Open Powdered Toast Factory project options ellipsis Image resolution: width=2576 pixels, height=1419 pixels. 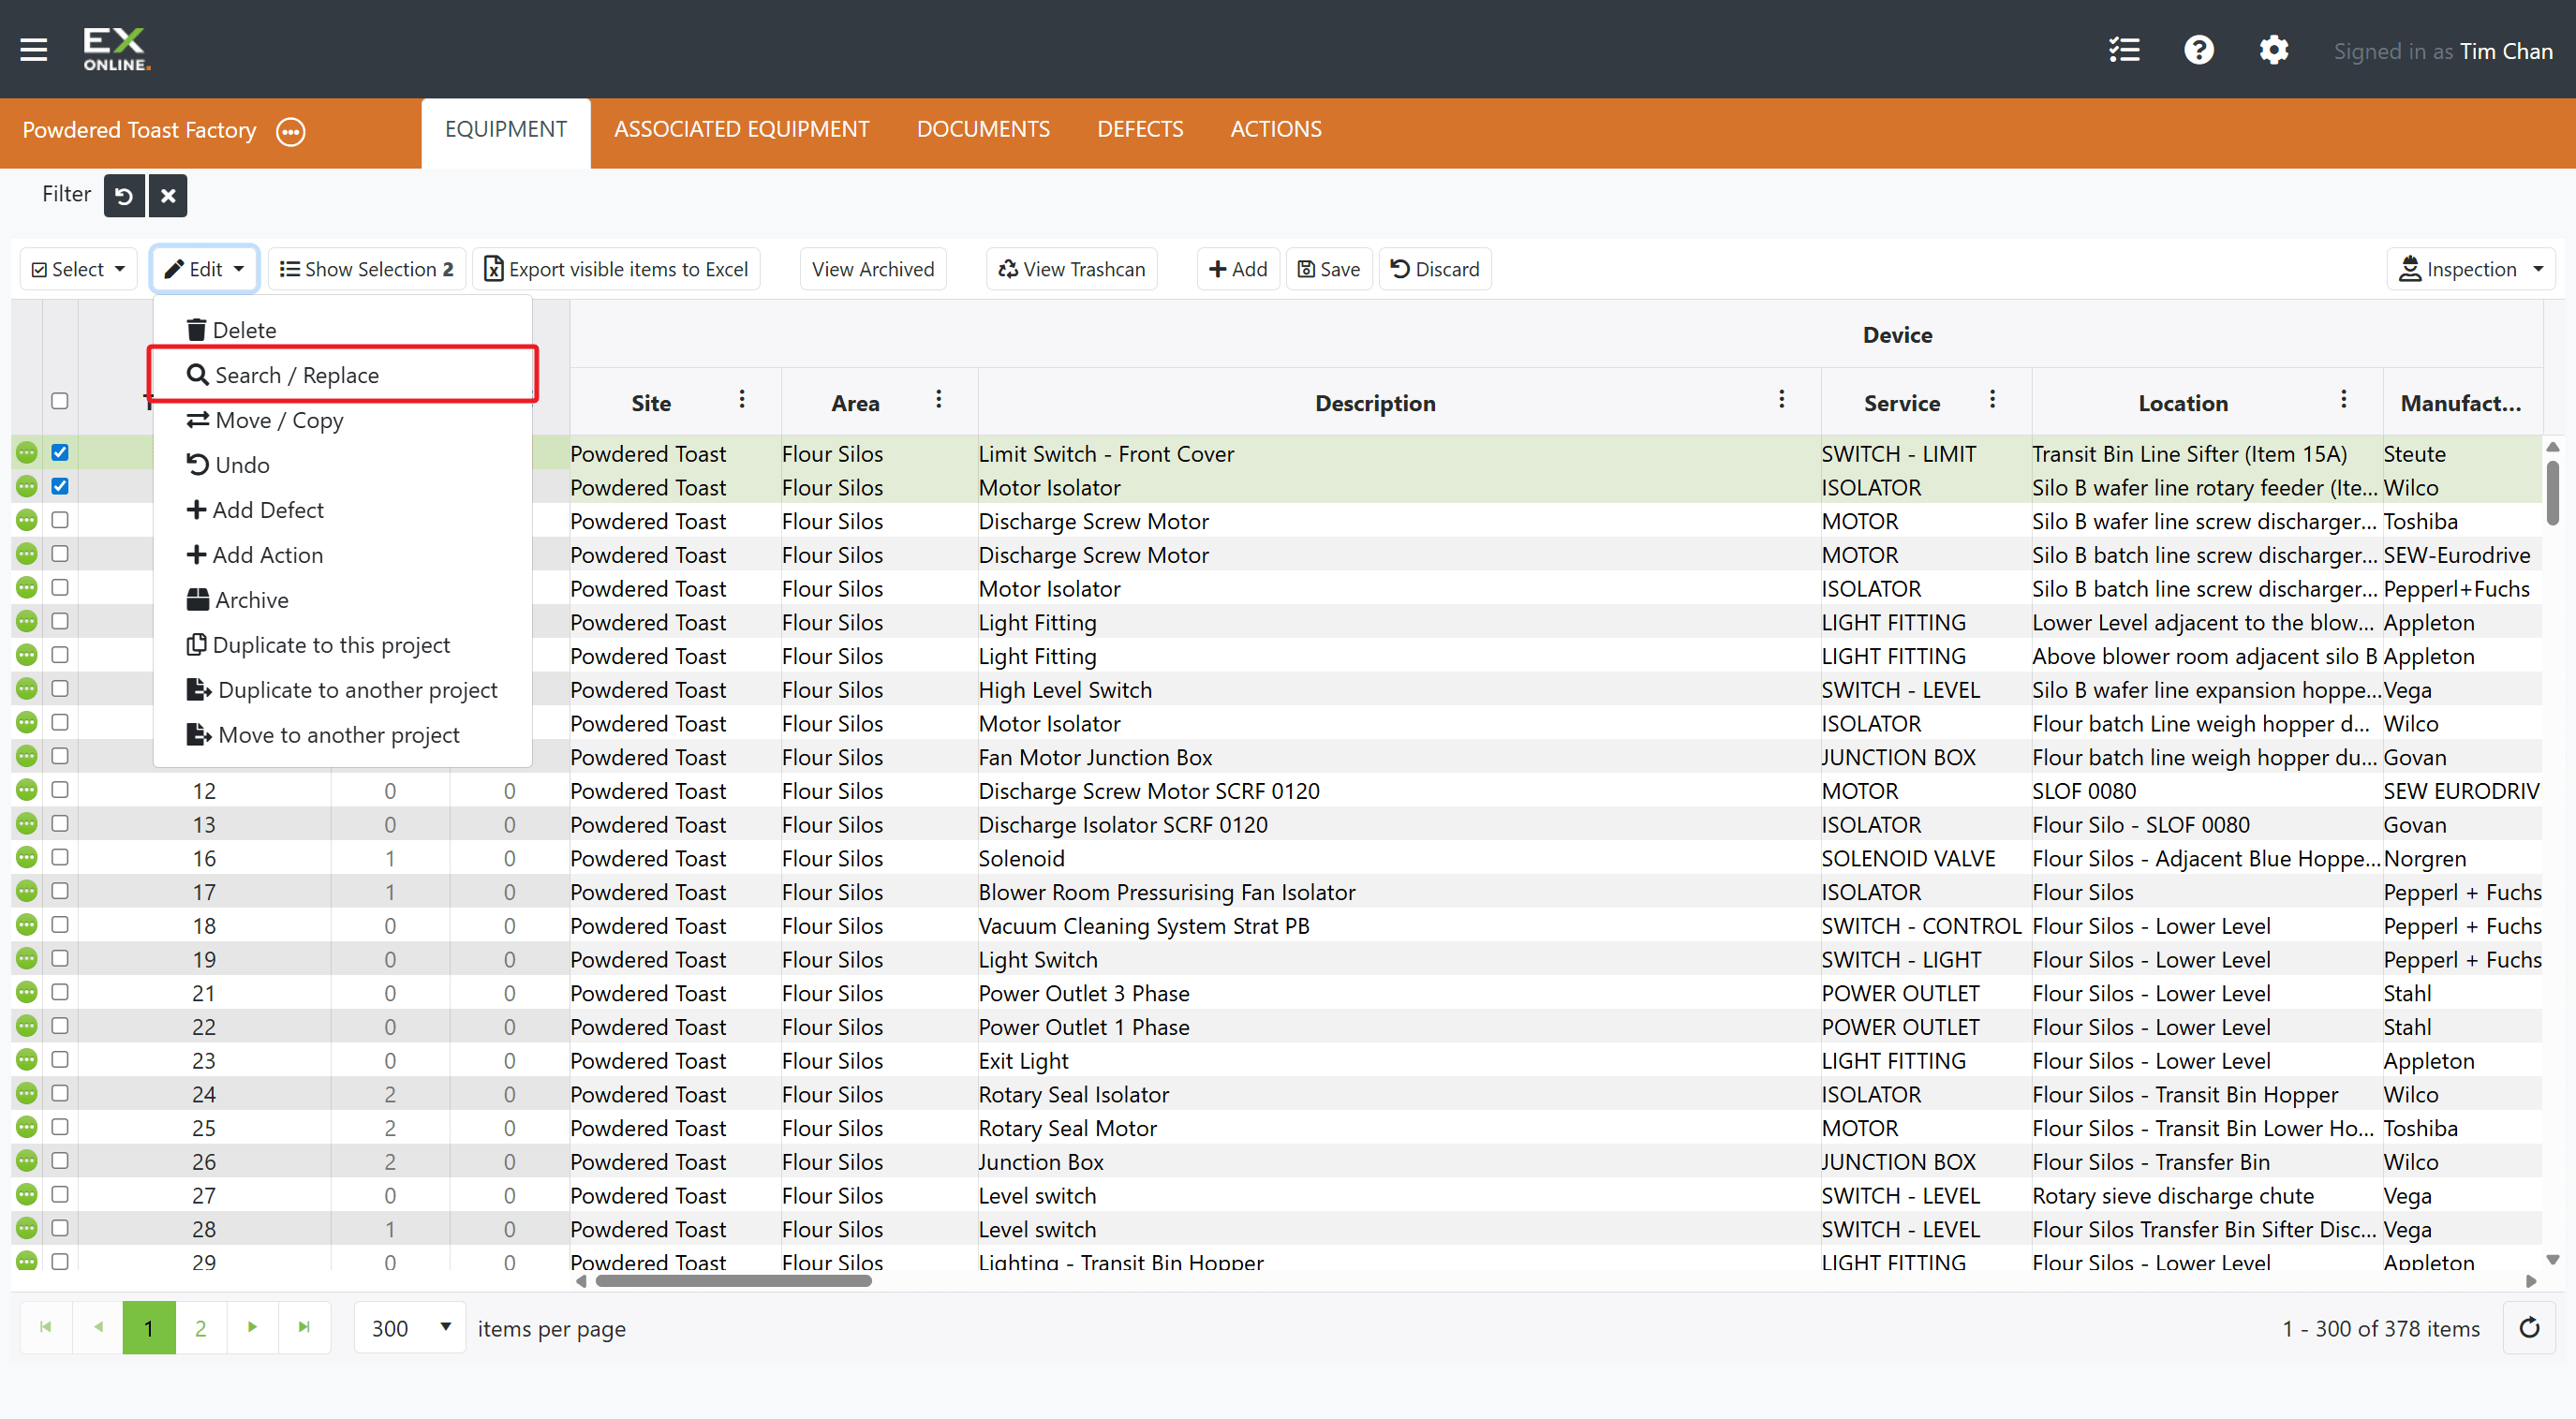[x=291, y=132]
